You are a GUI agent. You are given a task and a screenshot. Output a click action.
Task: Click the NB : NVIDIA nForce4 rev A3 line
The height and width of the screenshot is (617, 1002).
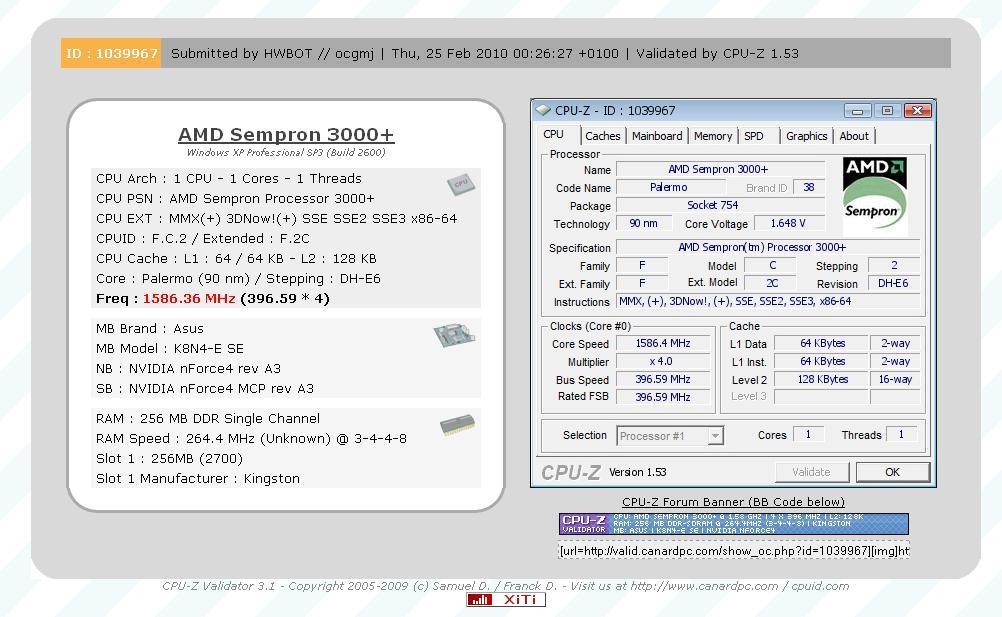coord(189,369)
